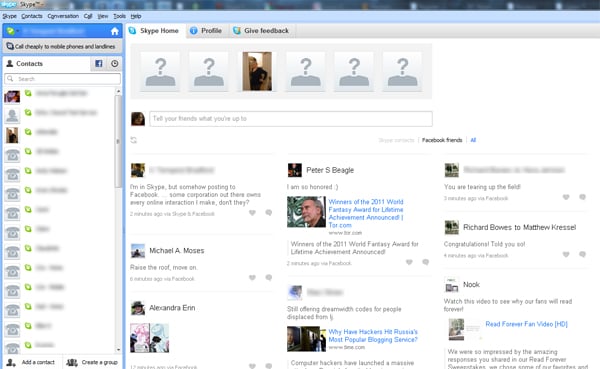Open the Give feedback tab
The image size is (600, 369).
[262, 31]
